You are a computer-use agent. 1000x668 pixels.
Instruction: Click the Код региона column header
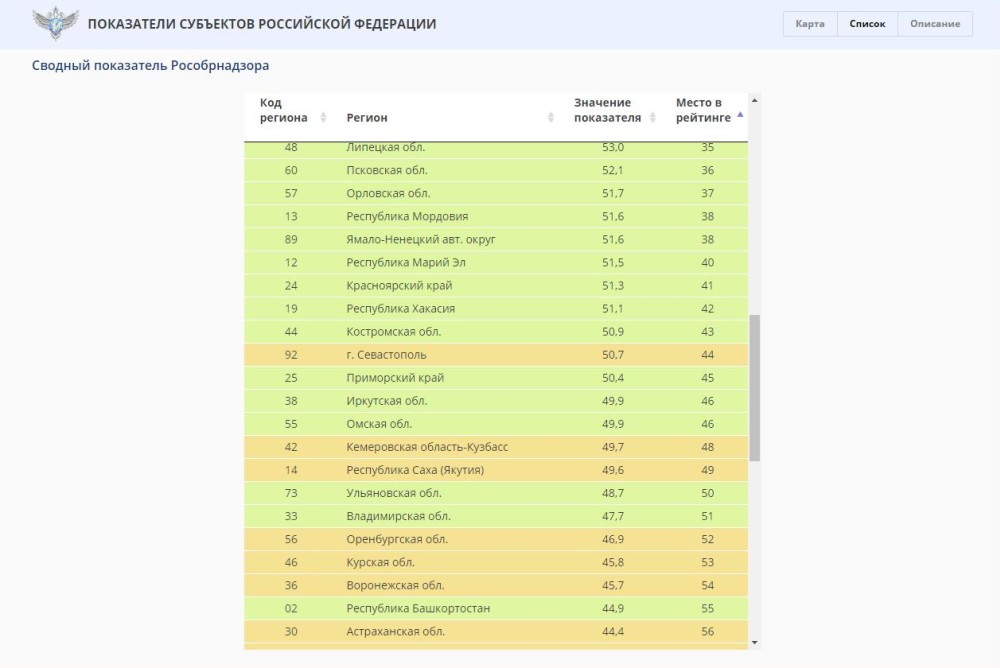[x=284, y=110]
